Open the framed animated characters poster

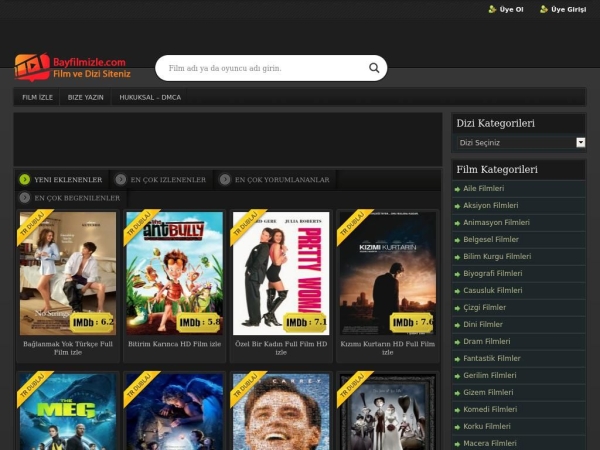click(x=388, y=411)
